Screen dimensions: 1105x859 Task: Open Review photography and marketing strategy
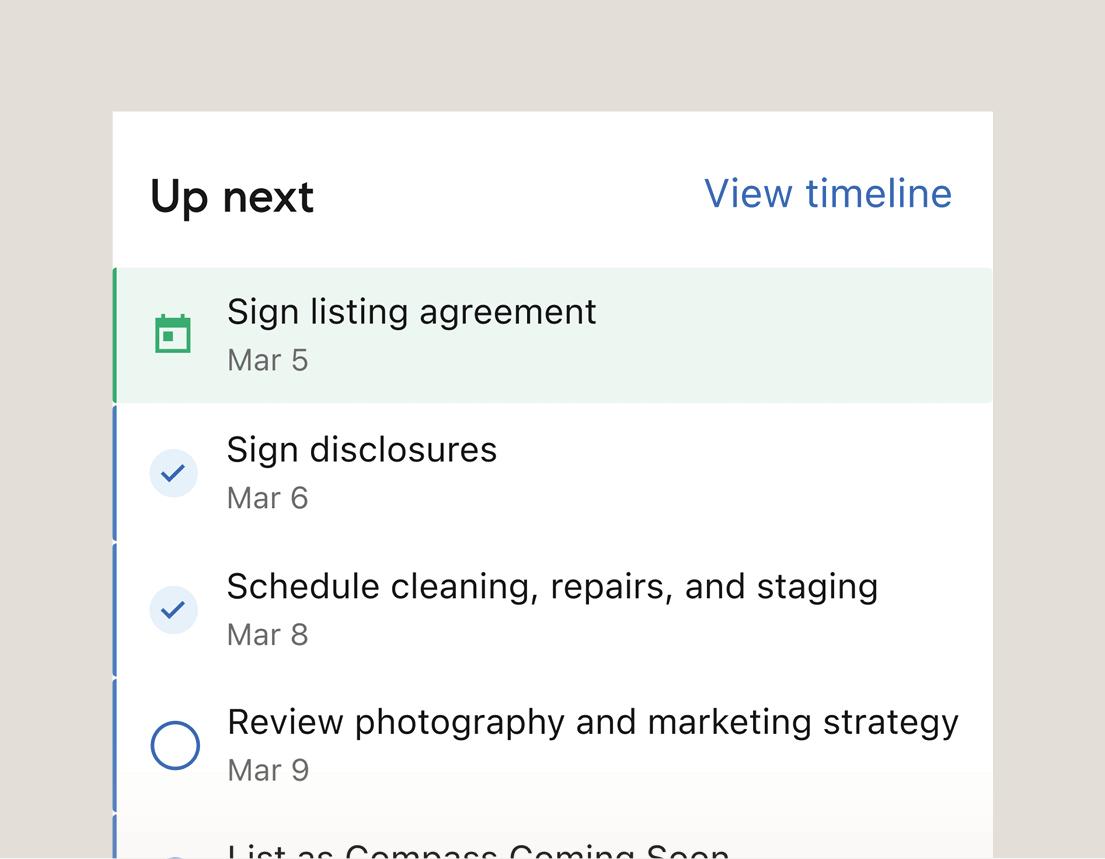click(x=592, y=722)
